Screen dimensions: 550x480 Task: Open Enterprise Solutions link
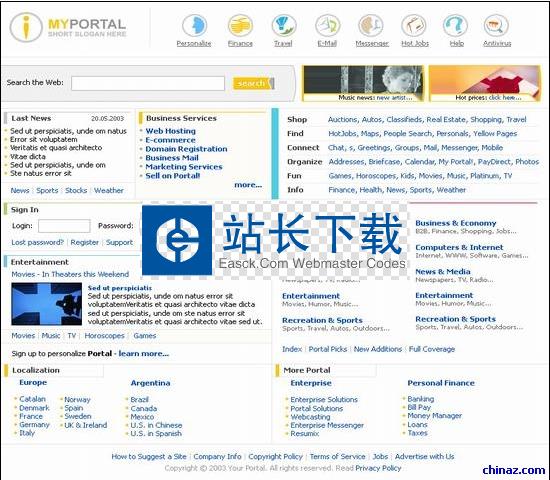tap(324, 400)
